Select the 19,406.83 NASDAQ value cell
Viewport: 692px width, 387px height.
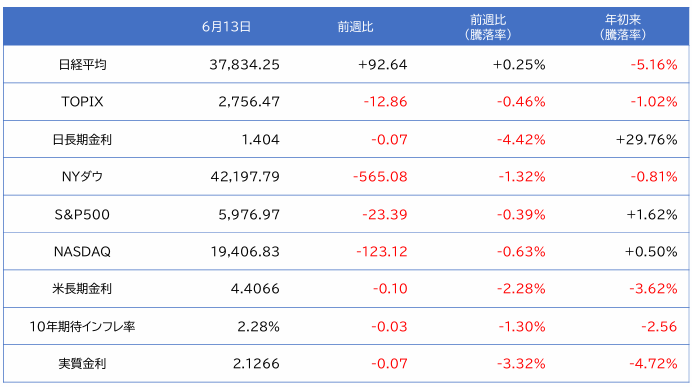[x=245, y=252]
